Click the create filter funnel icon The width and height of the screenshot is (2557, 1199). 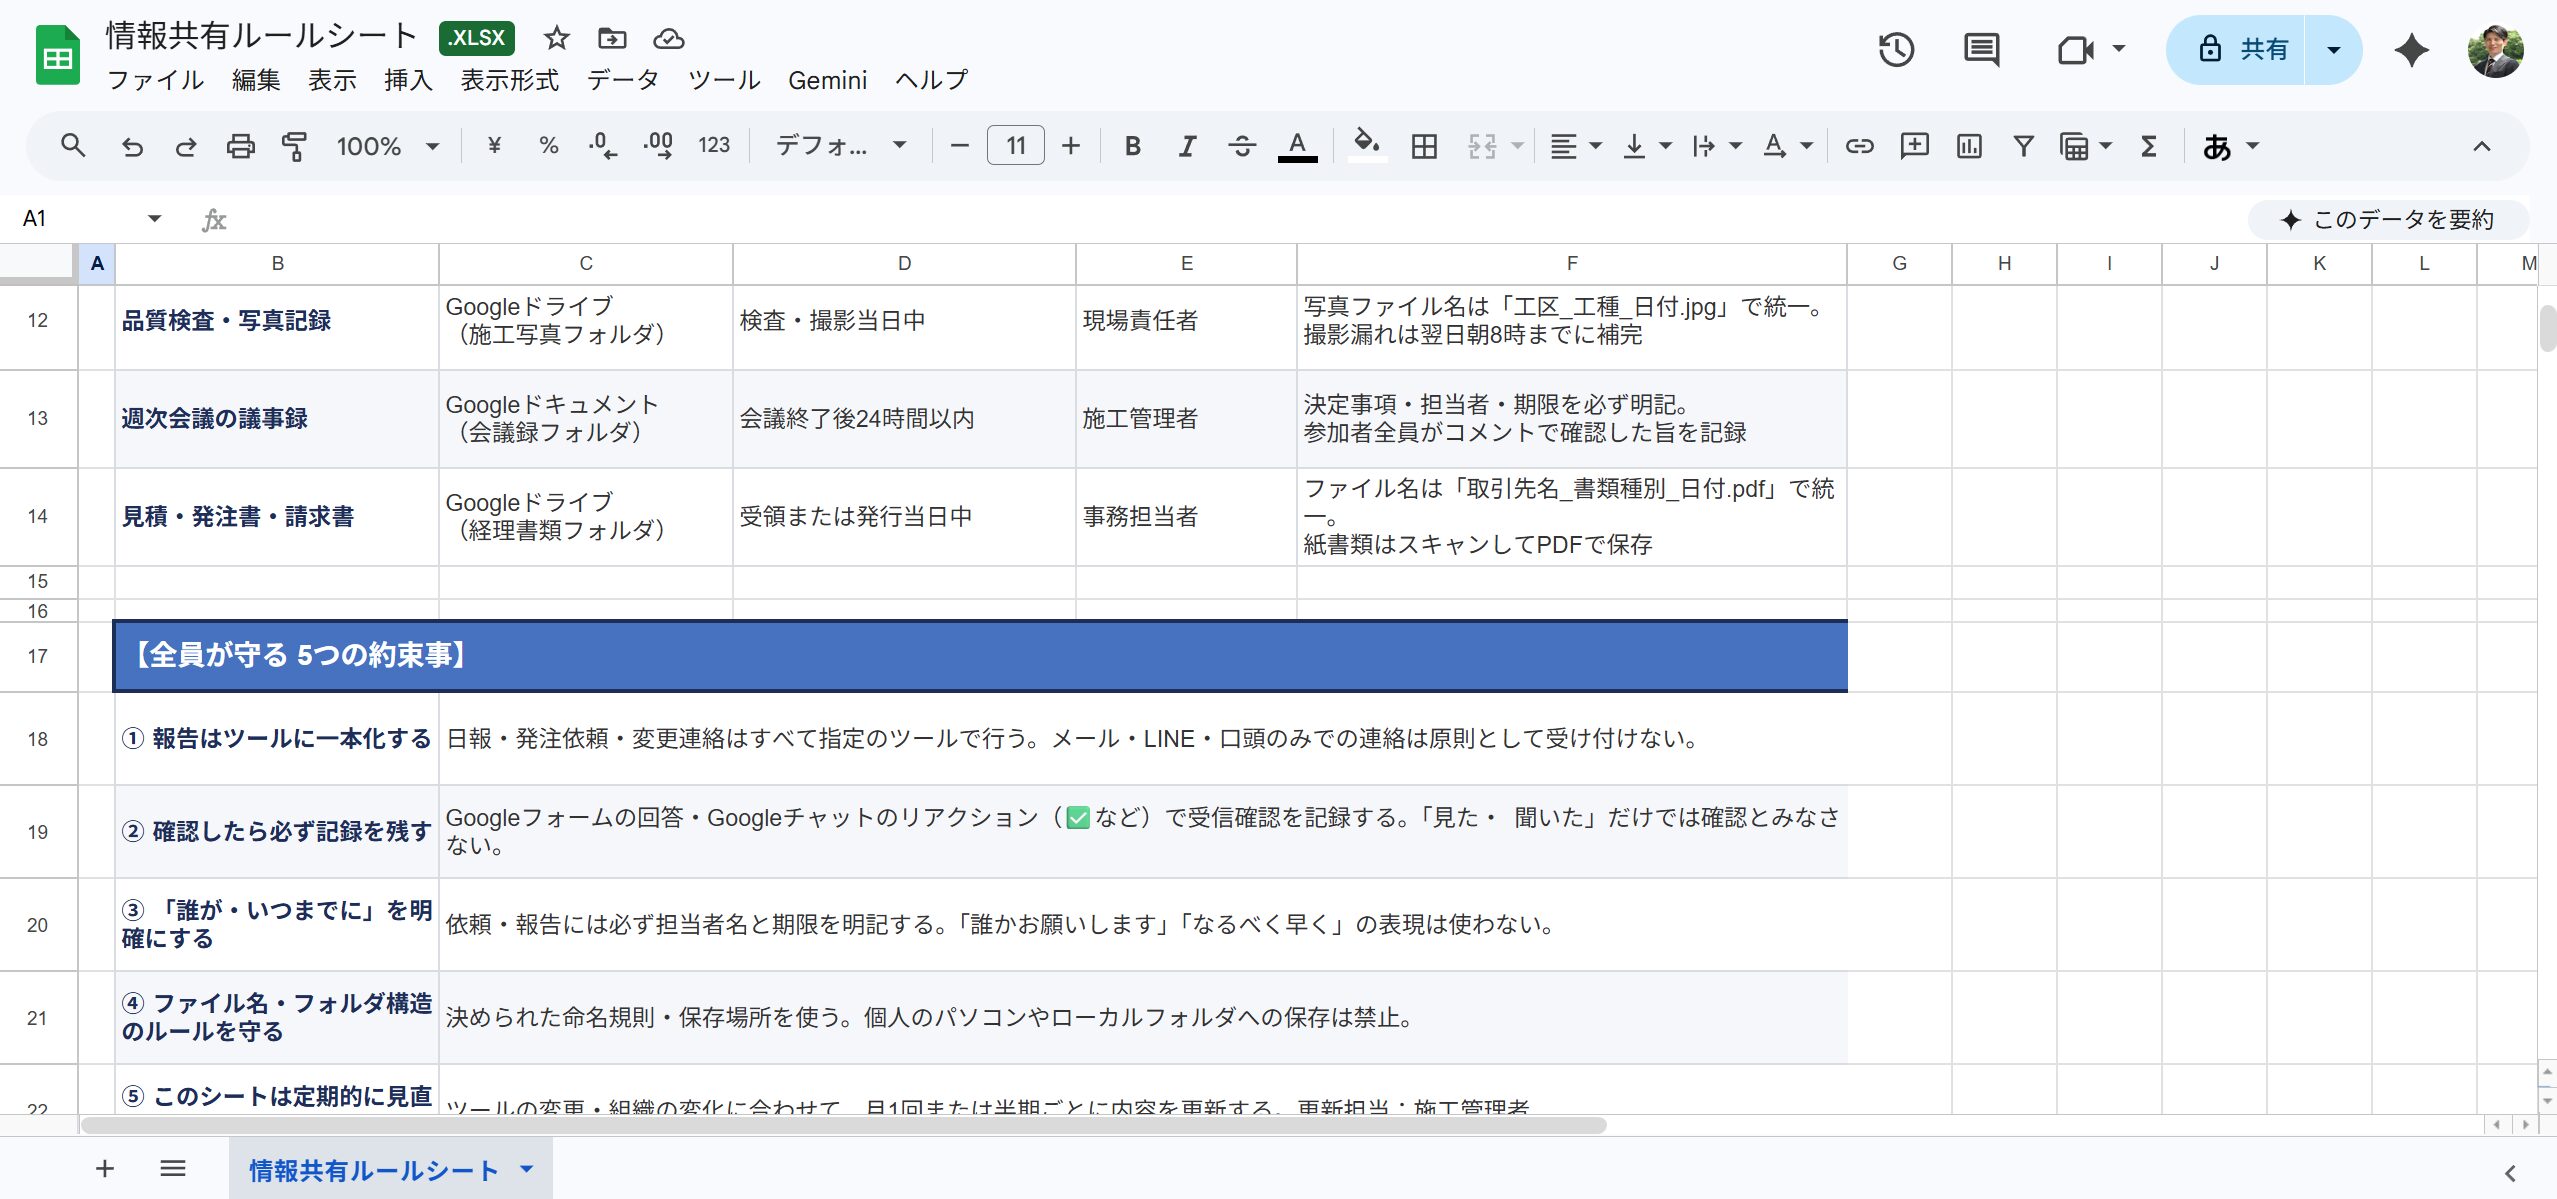[2023, 146]
